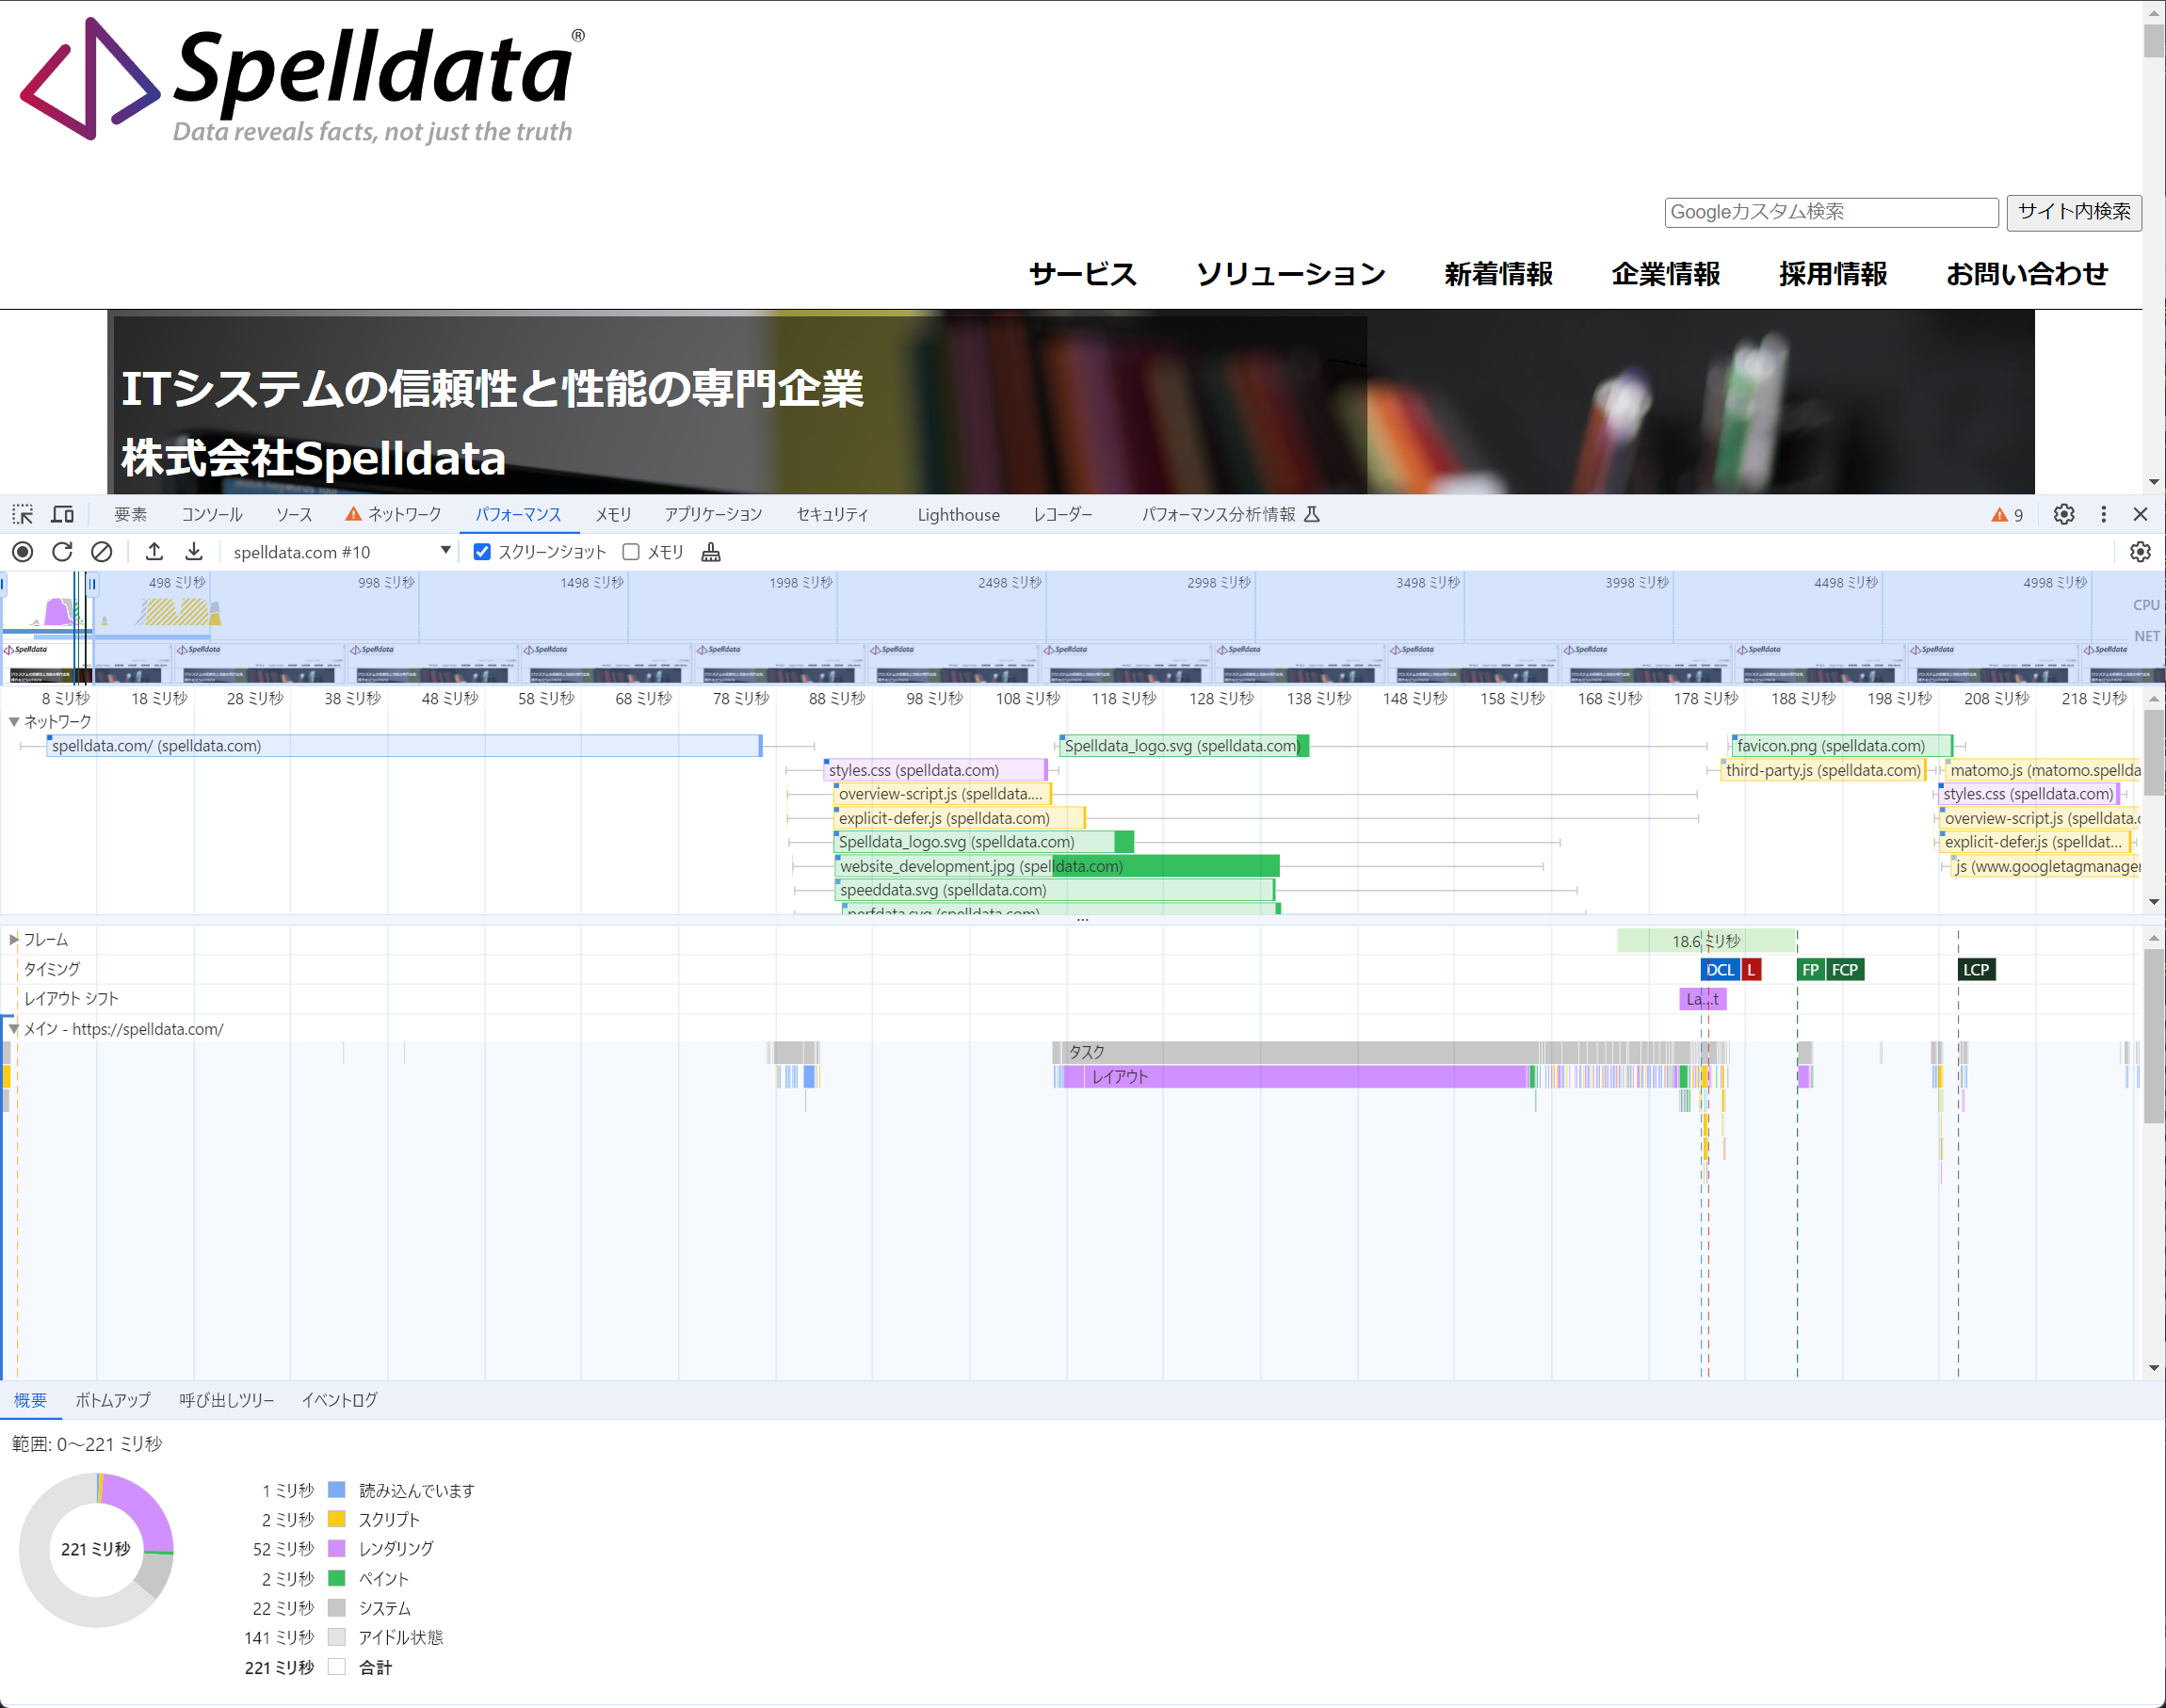Click the speeddata.svg network request
Screen dimensions: 2166x1708
(x=1055, y=890)
